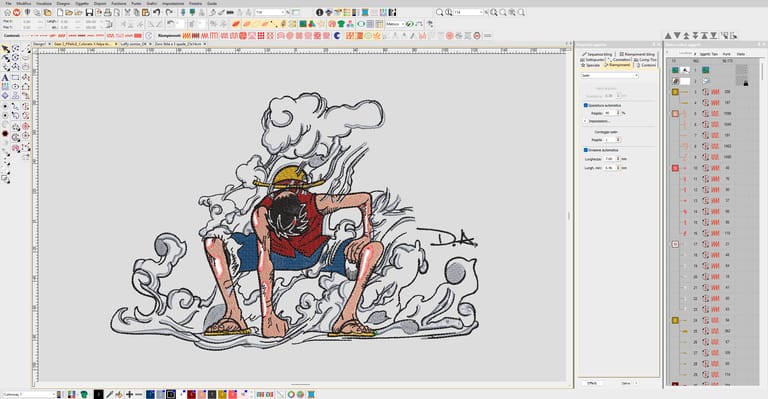Toggle the Divisione automatica checkbox
The width and height of the screenshot is (768, 399).
click(586, 150)
